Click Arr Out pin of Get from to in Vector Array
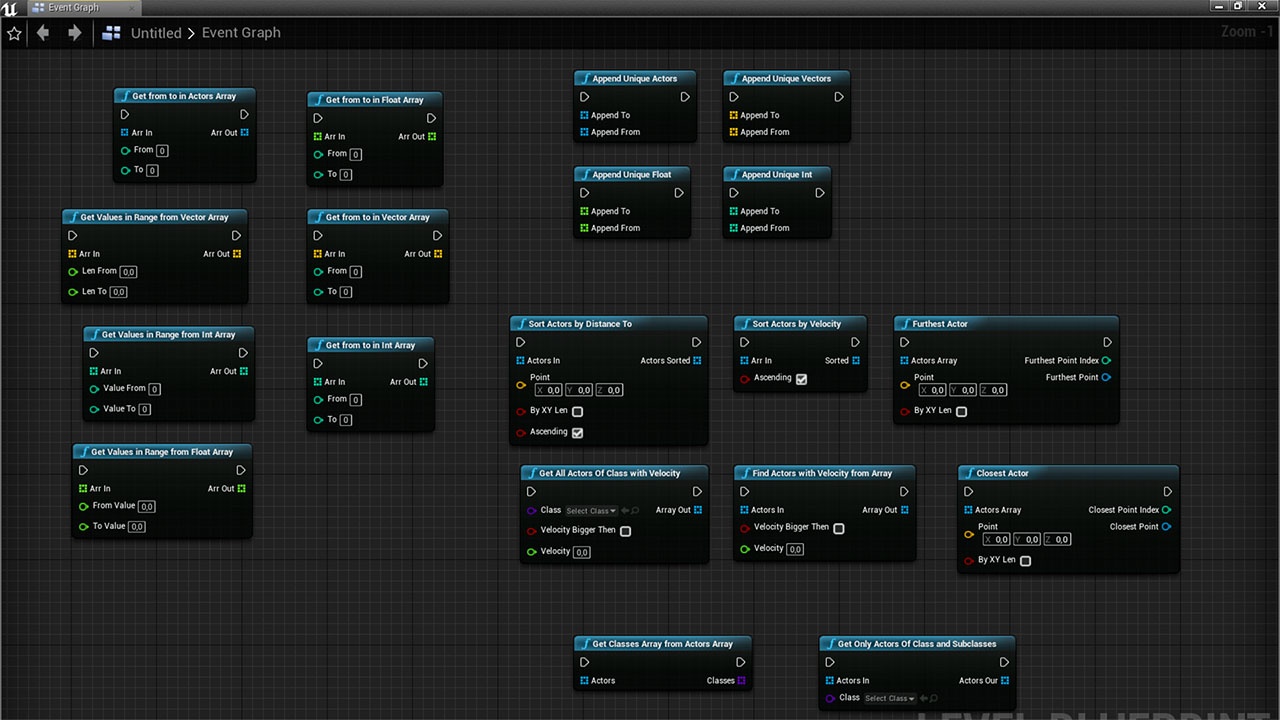Viewport: 1280px width, 720px height. point(438,254)
